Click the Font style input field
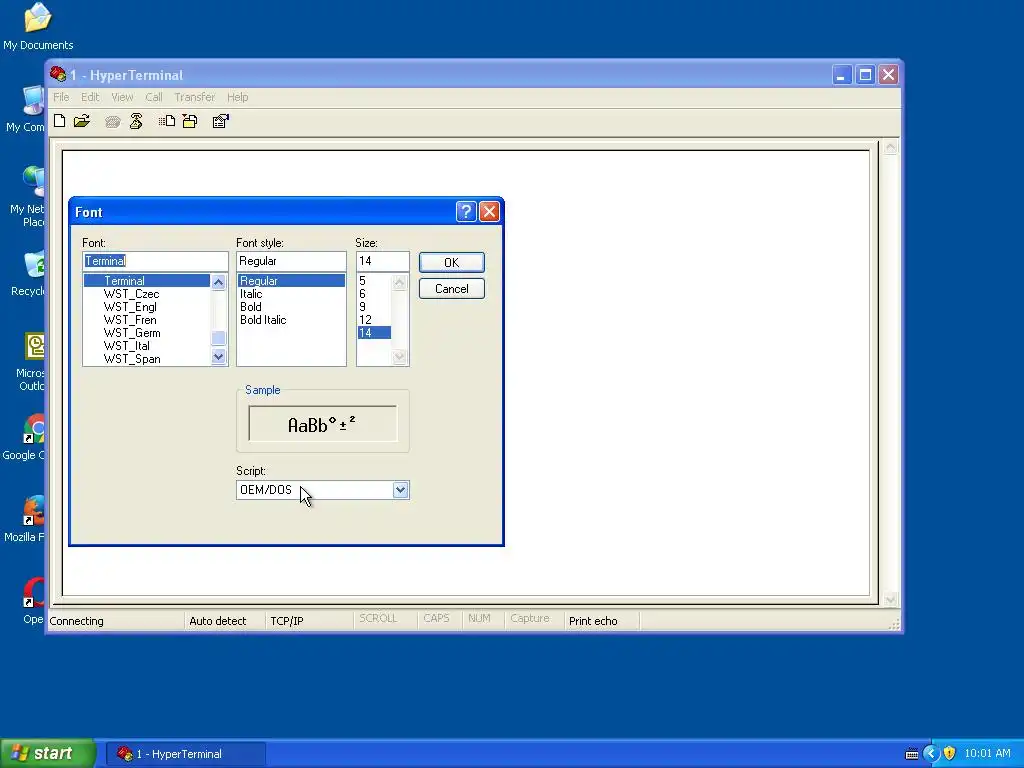 coord(291,261)
